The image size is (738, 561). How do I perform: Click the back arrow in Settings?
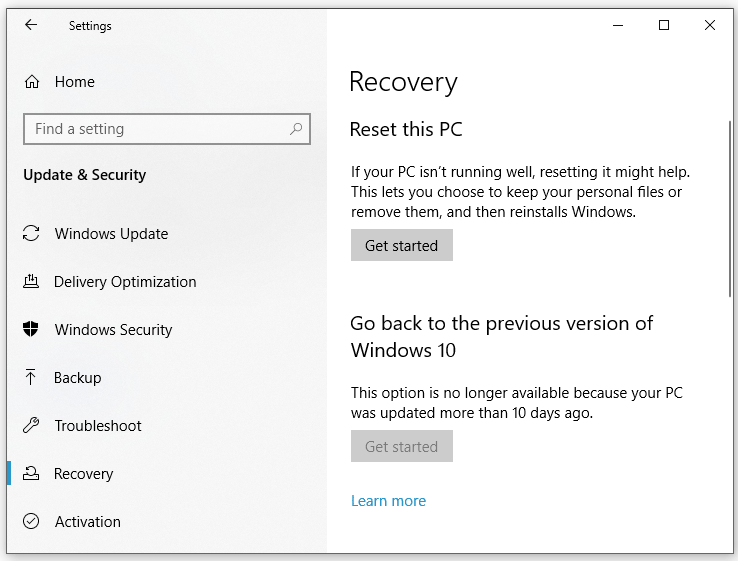31,25
